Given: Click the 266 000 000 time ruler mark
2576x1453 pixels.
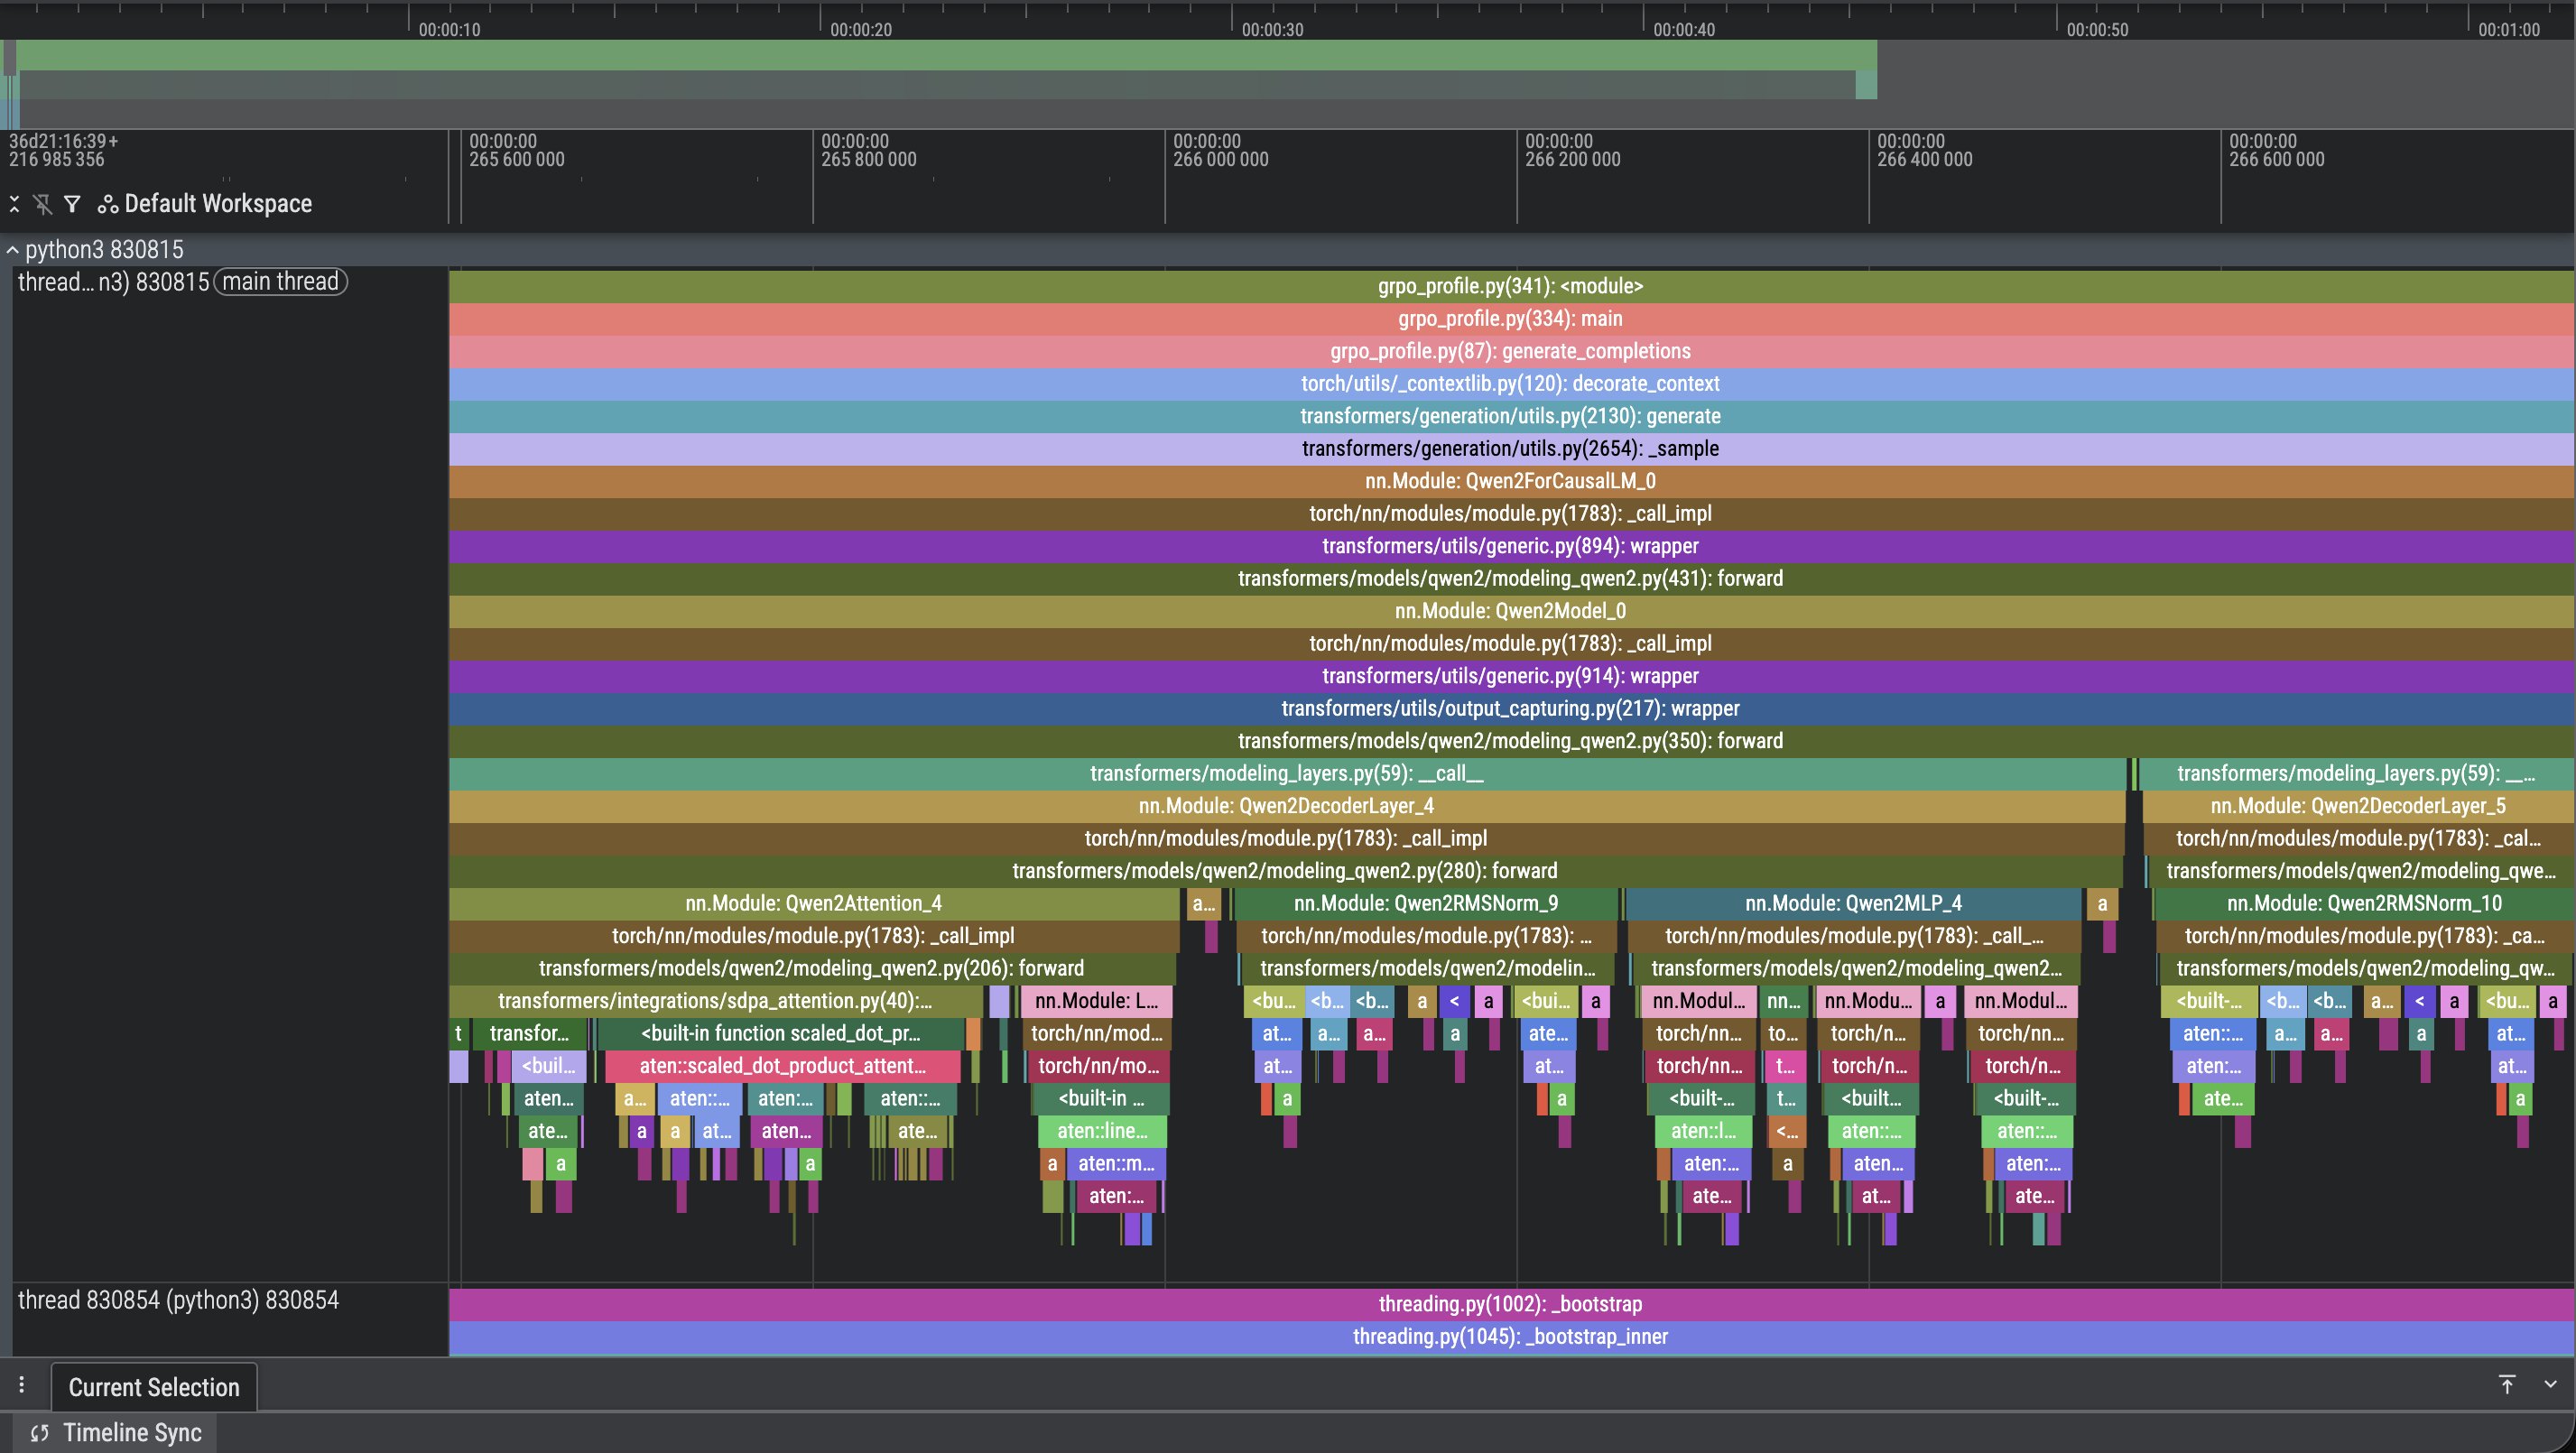Looking at the screenshot, I should tap(1220, 150).
